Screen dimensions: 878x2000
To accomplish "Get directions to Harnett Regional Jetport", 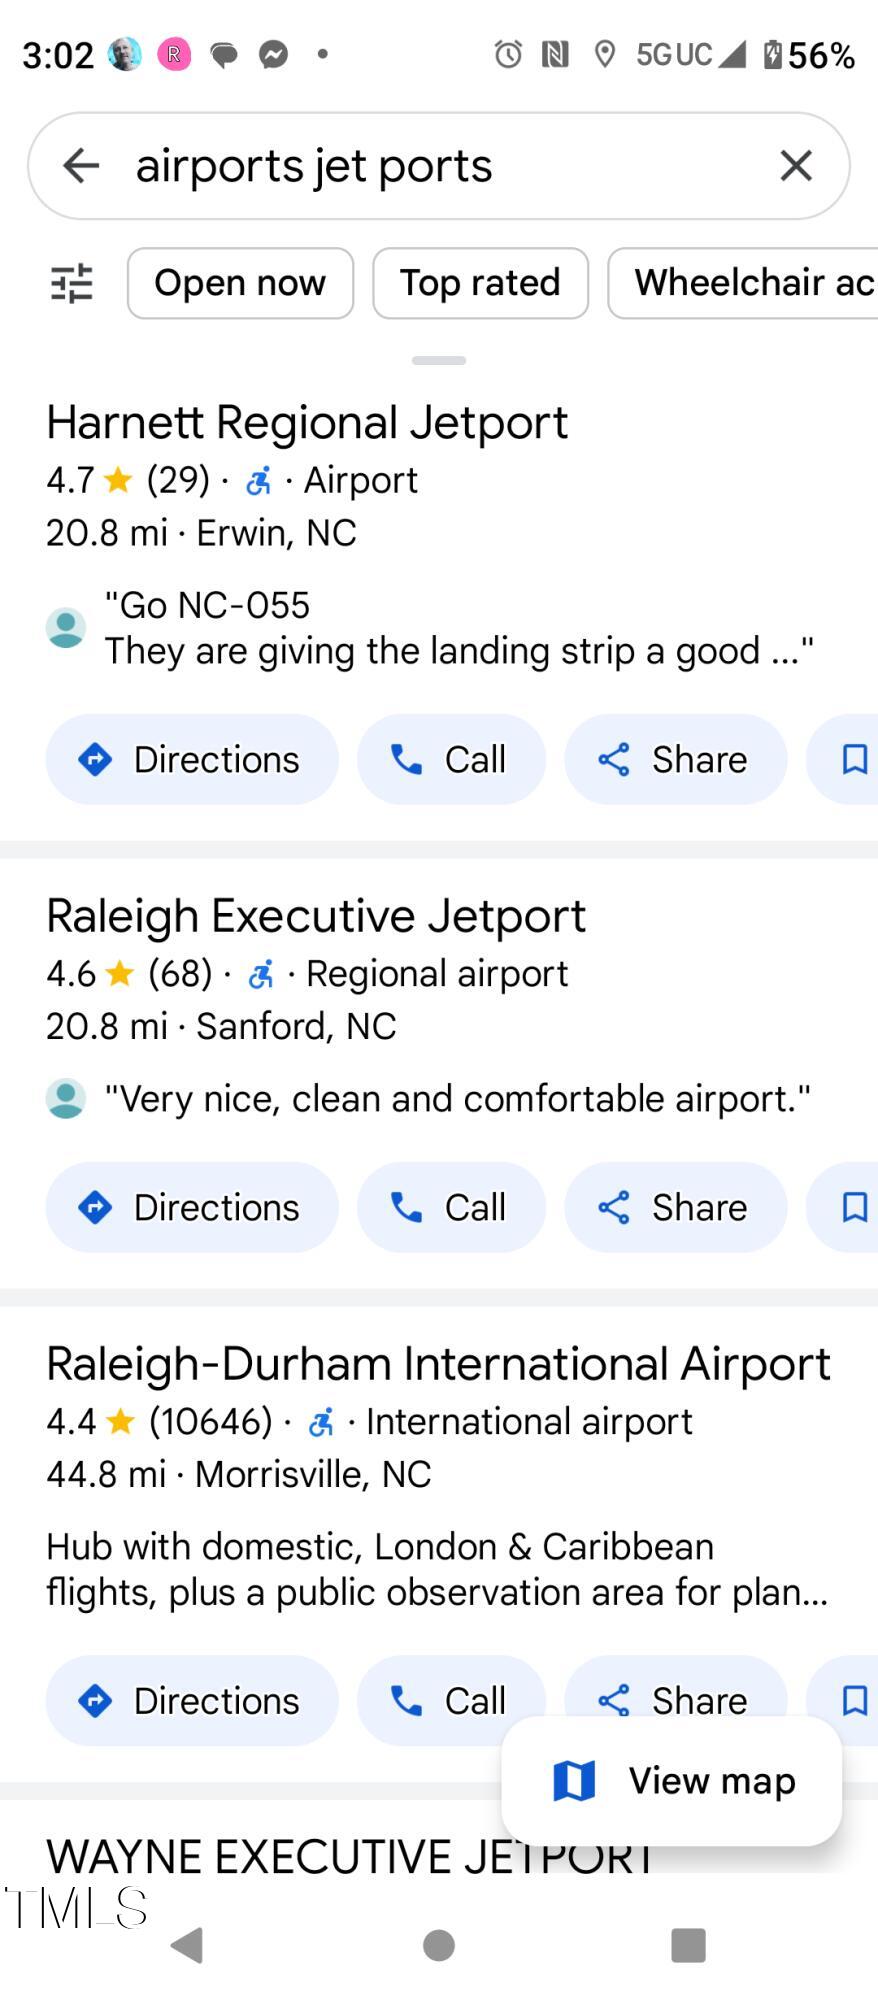I will [x=191, y=760].
